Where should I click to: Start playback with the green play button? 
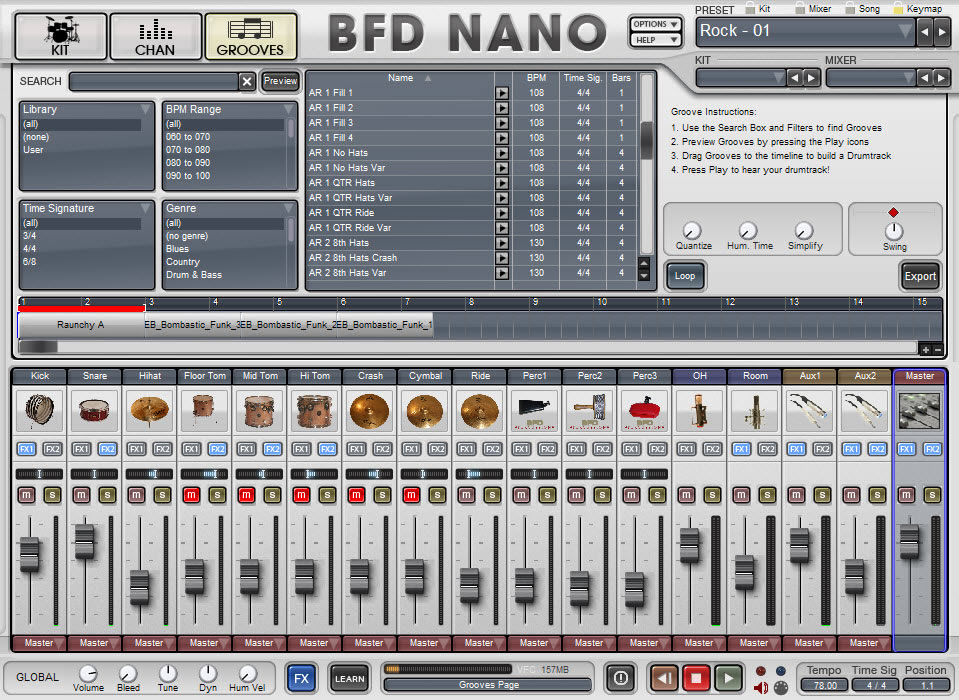click(728, 677)
